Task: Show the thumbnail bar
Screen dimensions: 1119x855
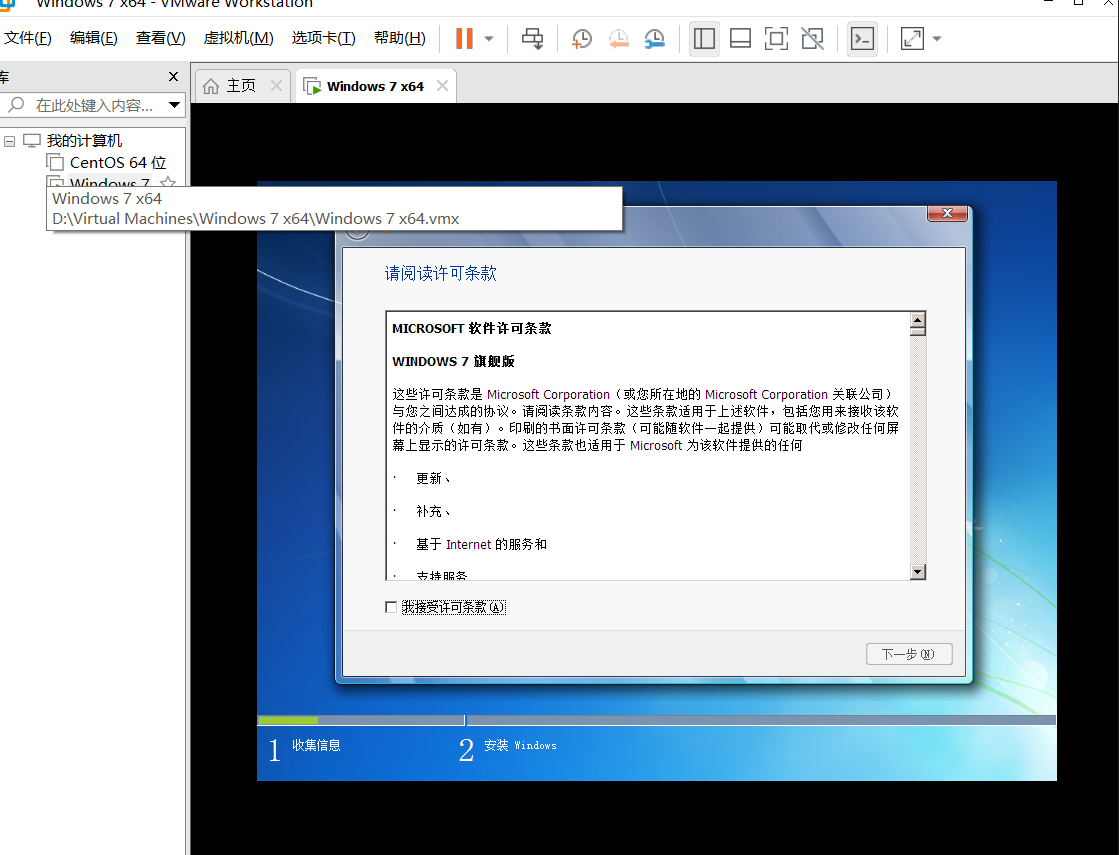Action: (740, 38)
